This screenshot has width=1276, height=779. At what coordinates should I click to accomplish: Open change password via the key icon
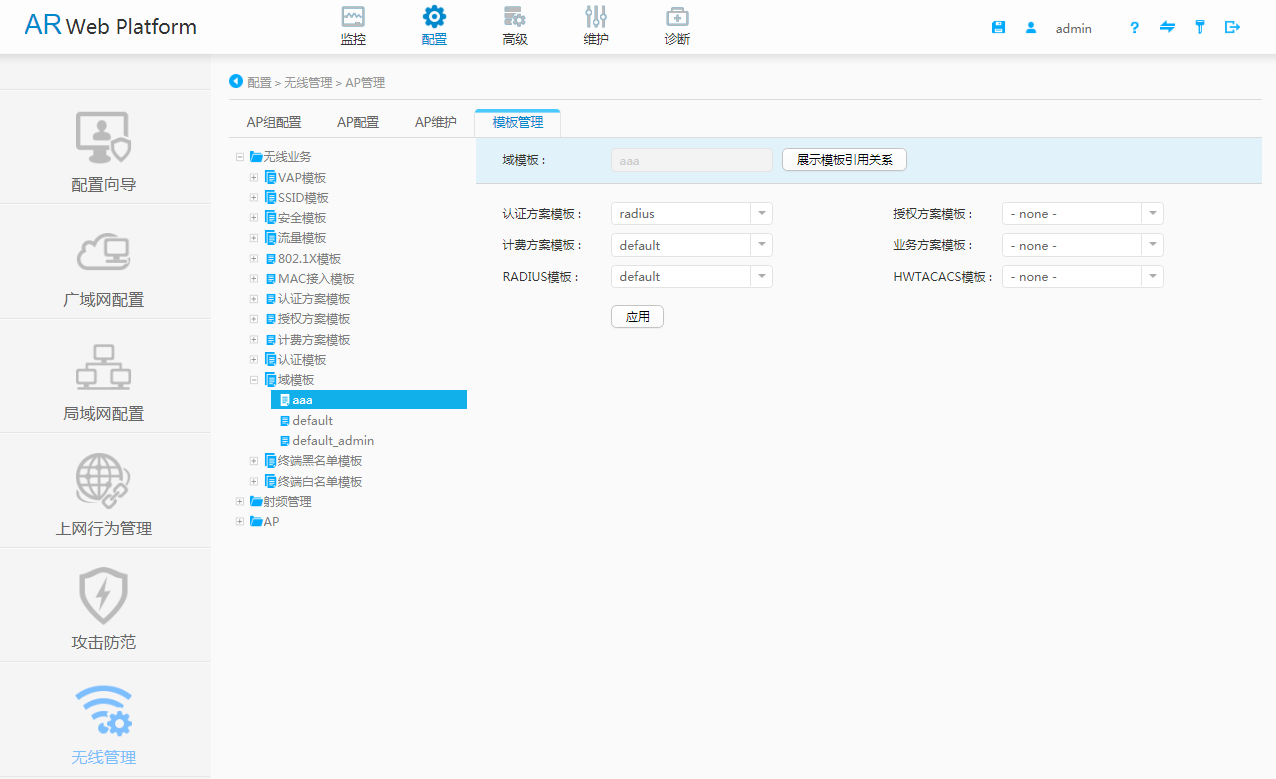1199,27
